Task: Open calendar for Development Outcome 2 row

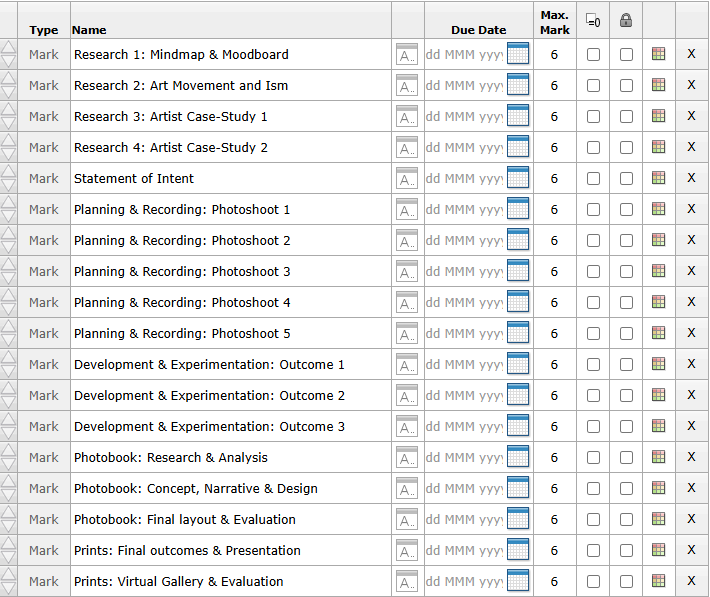Action: coord(517,396)
